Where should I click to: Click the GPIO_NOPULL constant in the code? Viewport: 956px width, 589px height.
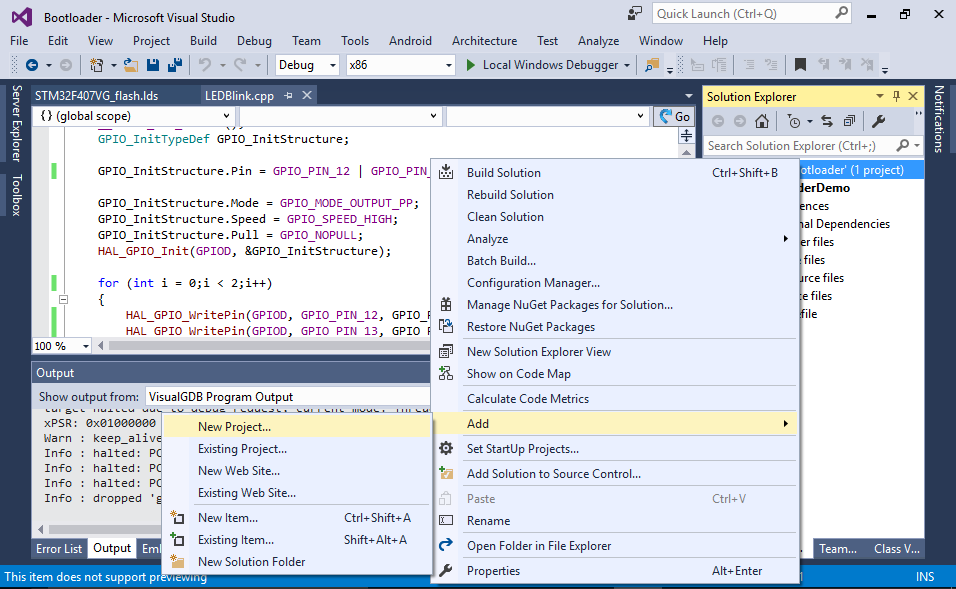318,235
